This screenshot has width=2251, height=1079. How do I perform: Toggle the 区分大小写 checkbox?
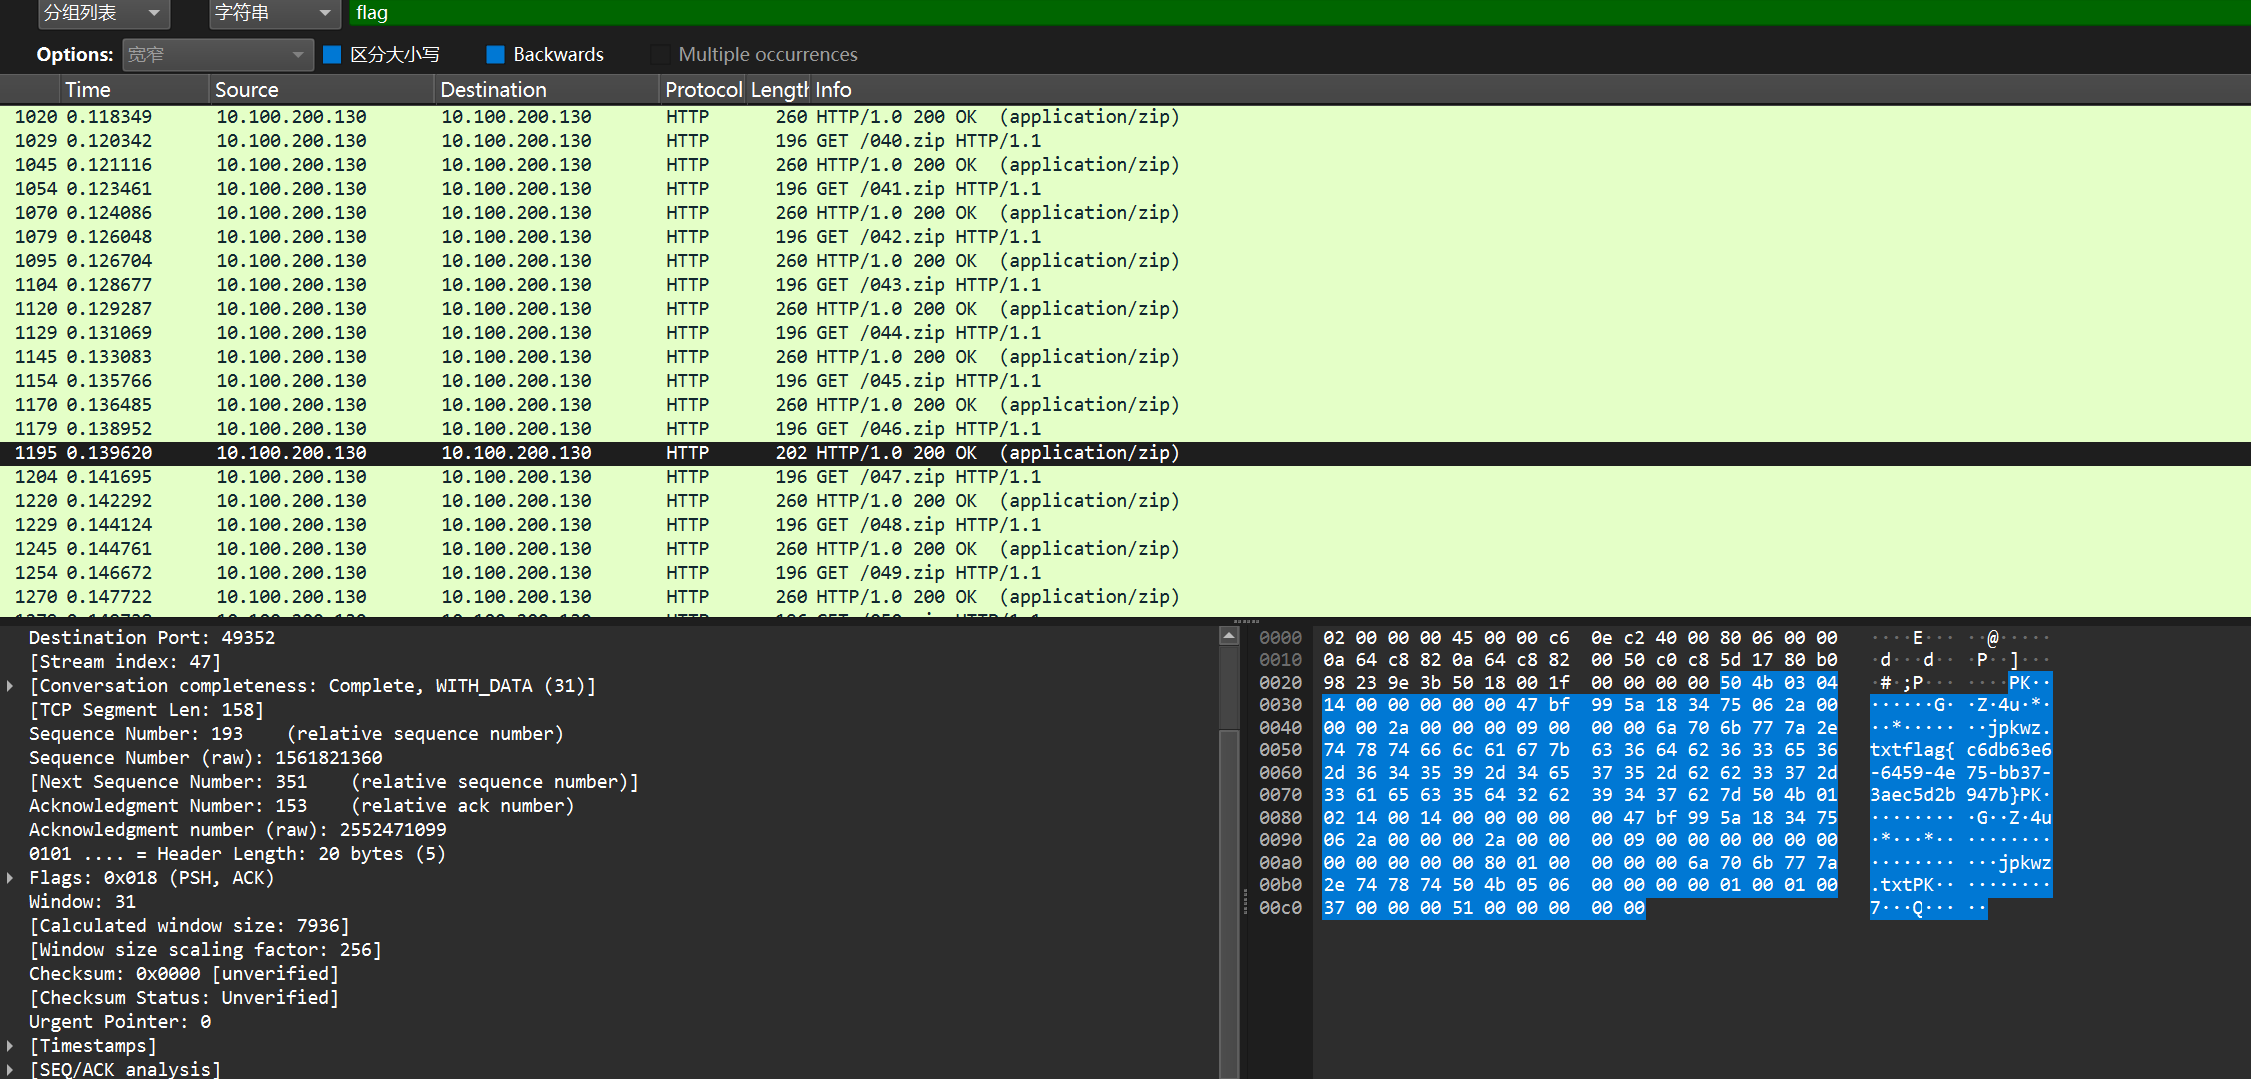click(x=333, y=54)
